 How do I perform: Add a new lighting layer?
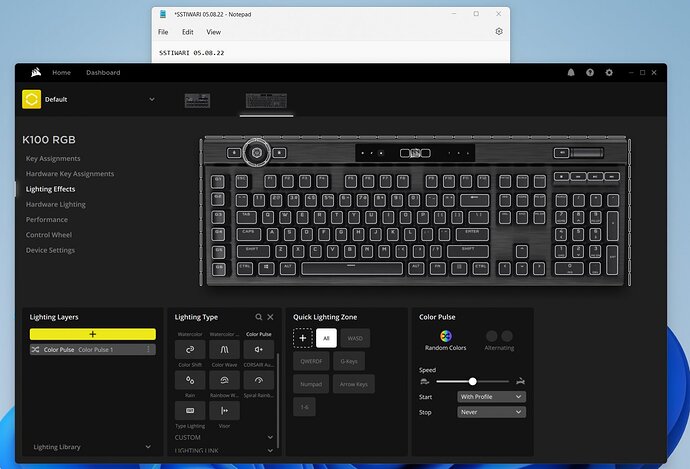tap(92, 334)
